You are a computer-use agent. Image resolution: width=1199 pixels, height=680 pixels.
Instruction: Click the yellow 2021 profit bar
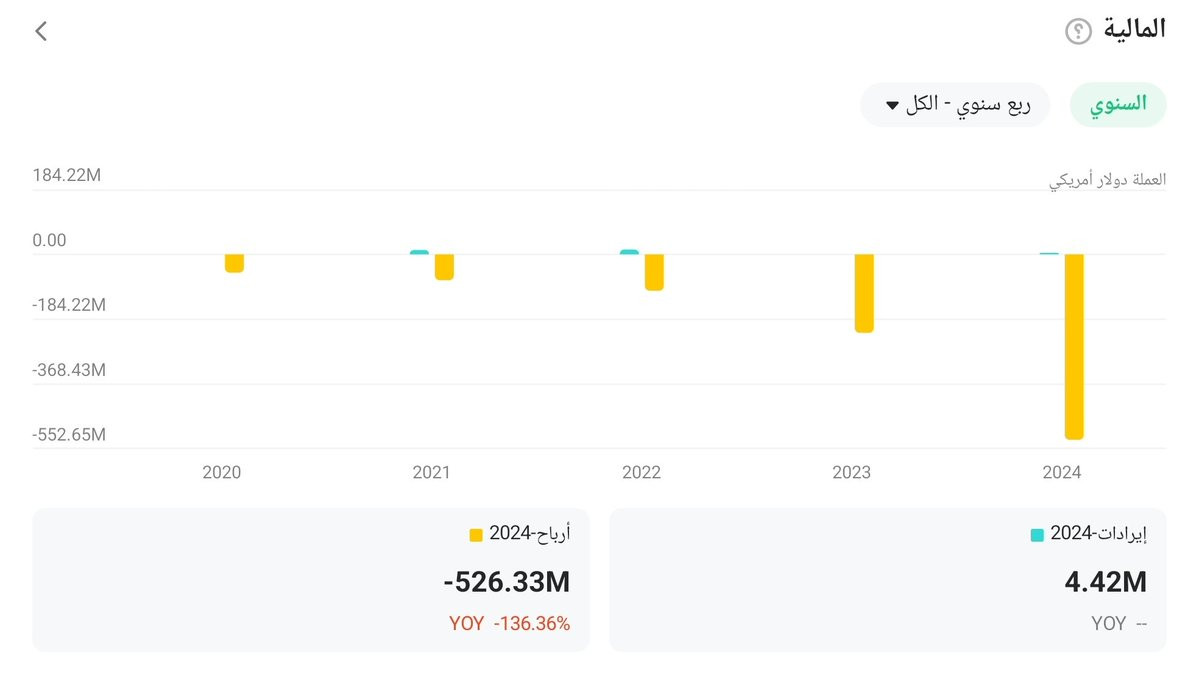[444, 266]
